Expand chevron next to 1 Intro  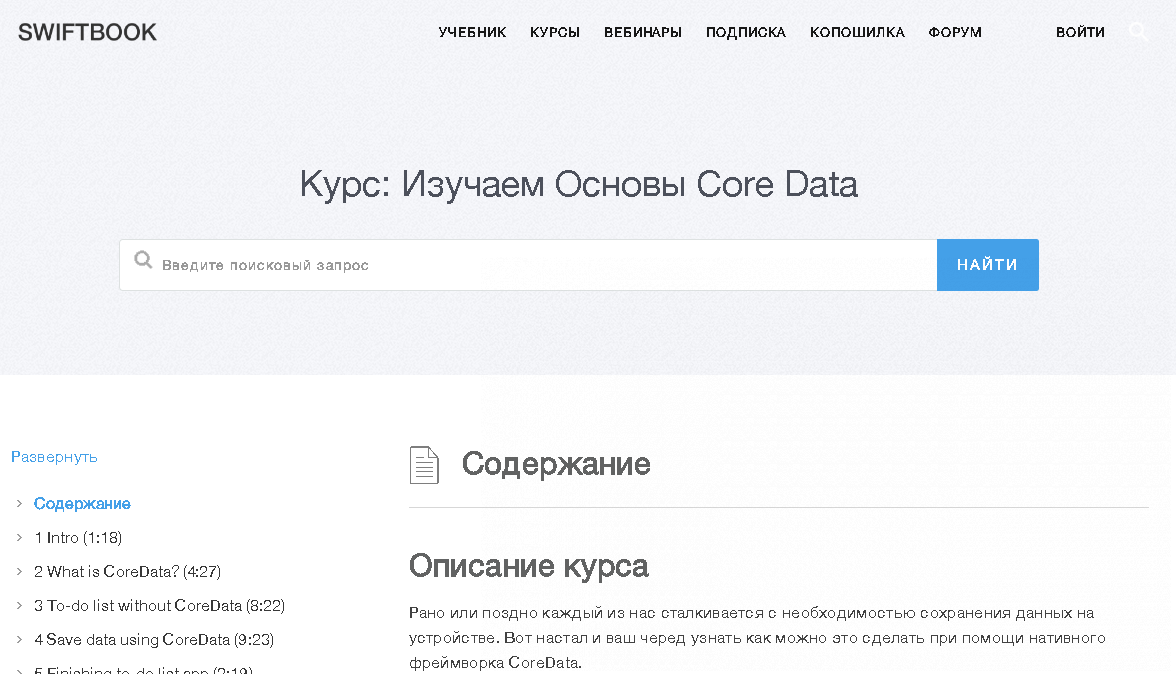click(19, 538)
